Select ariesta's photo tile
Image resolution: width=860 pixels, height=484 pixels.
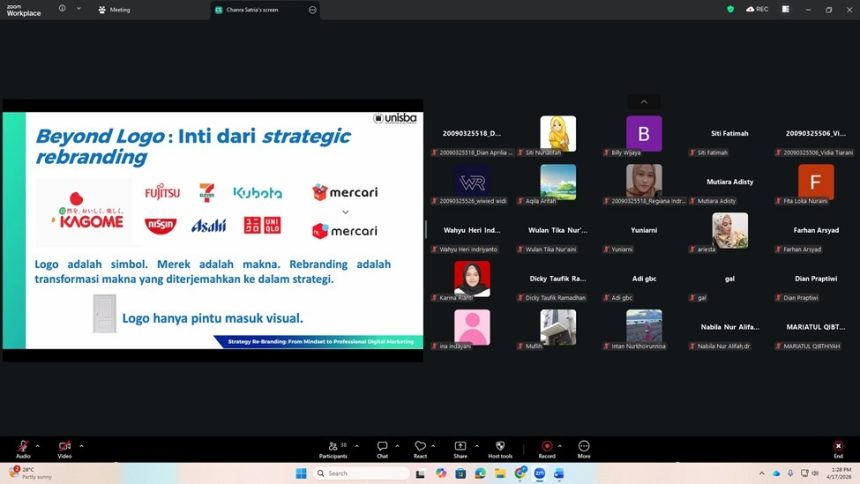point(729,230)
